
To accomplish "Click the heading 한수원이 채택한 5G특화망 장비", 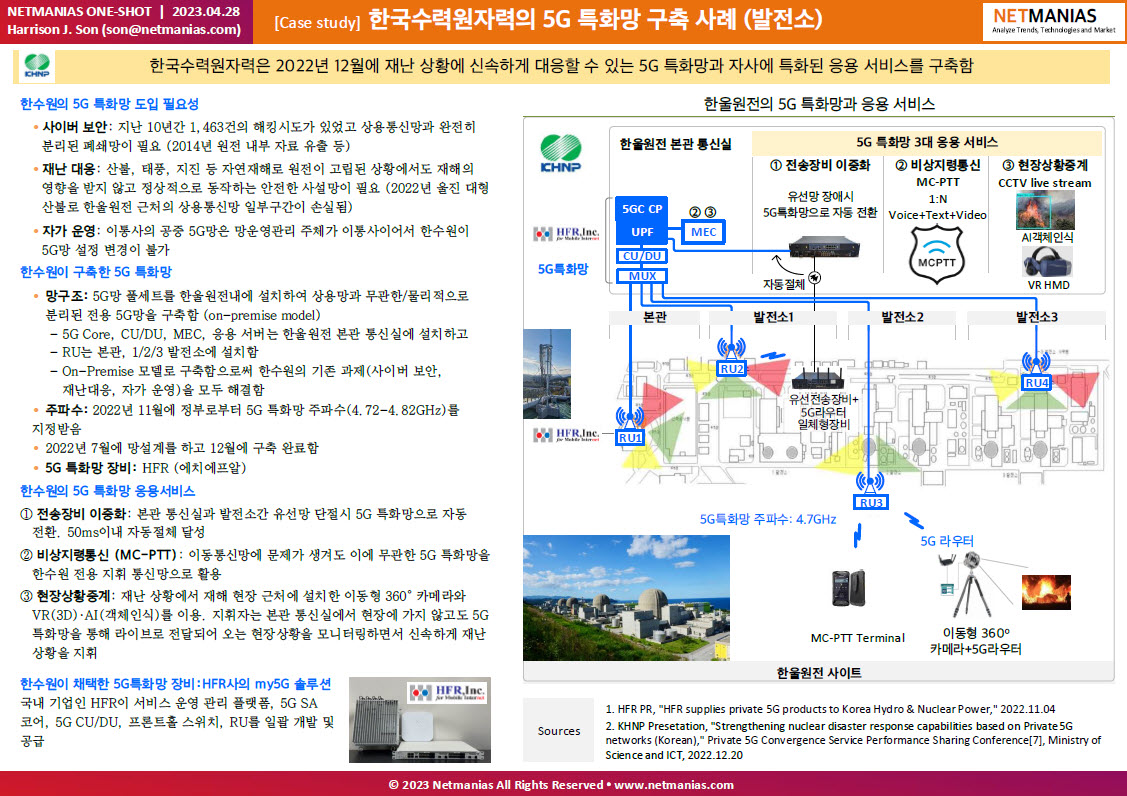I will pos(175,683).
